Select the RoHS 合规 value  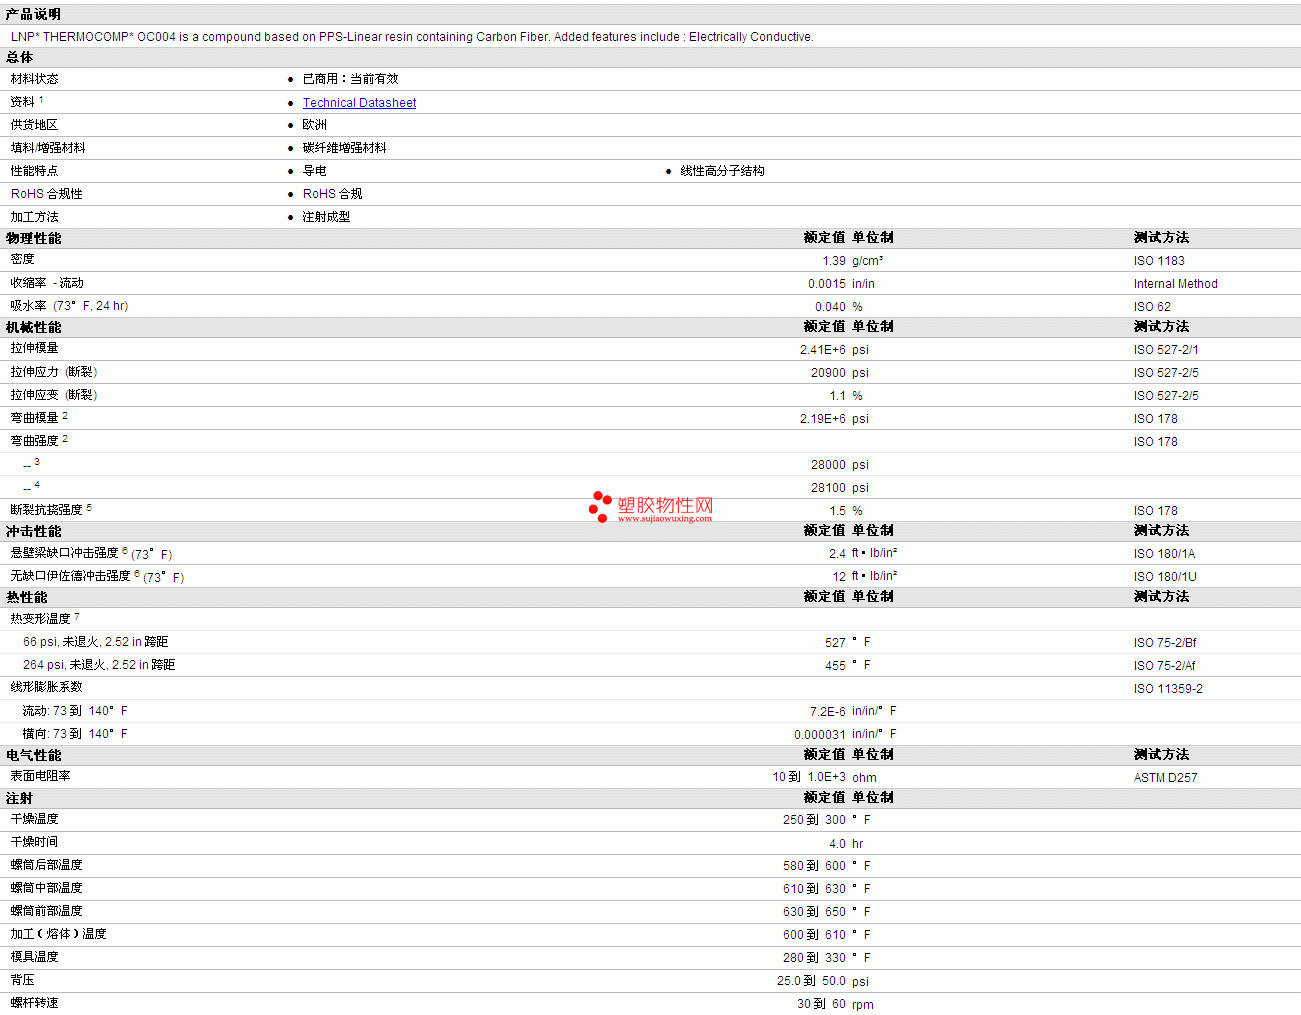point(332,194)
